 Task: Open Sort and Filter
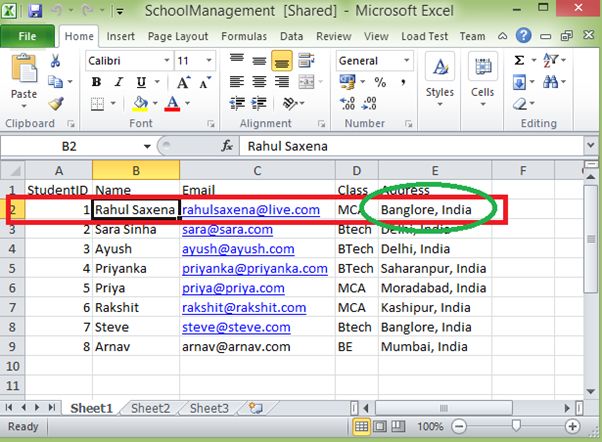click(x=551, y=60)
